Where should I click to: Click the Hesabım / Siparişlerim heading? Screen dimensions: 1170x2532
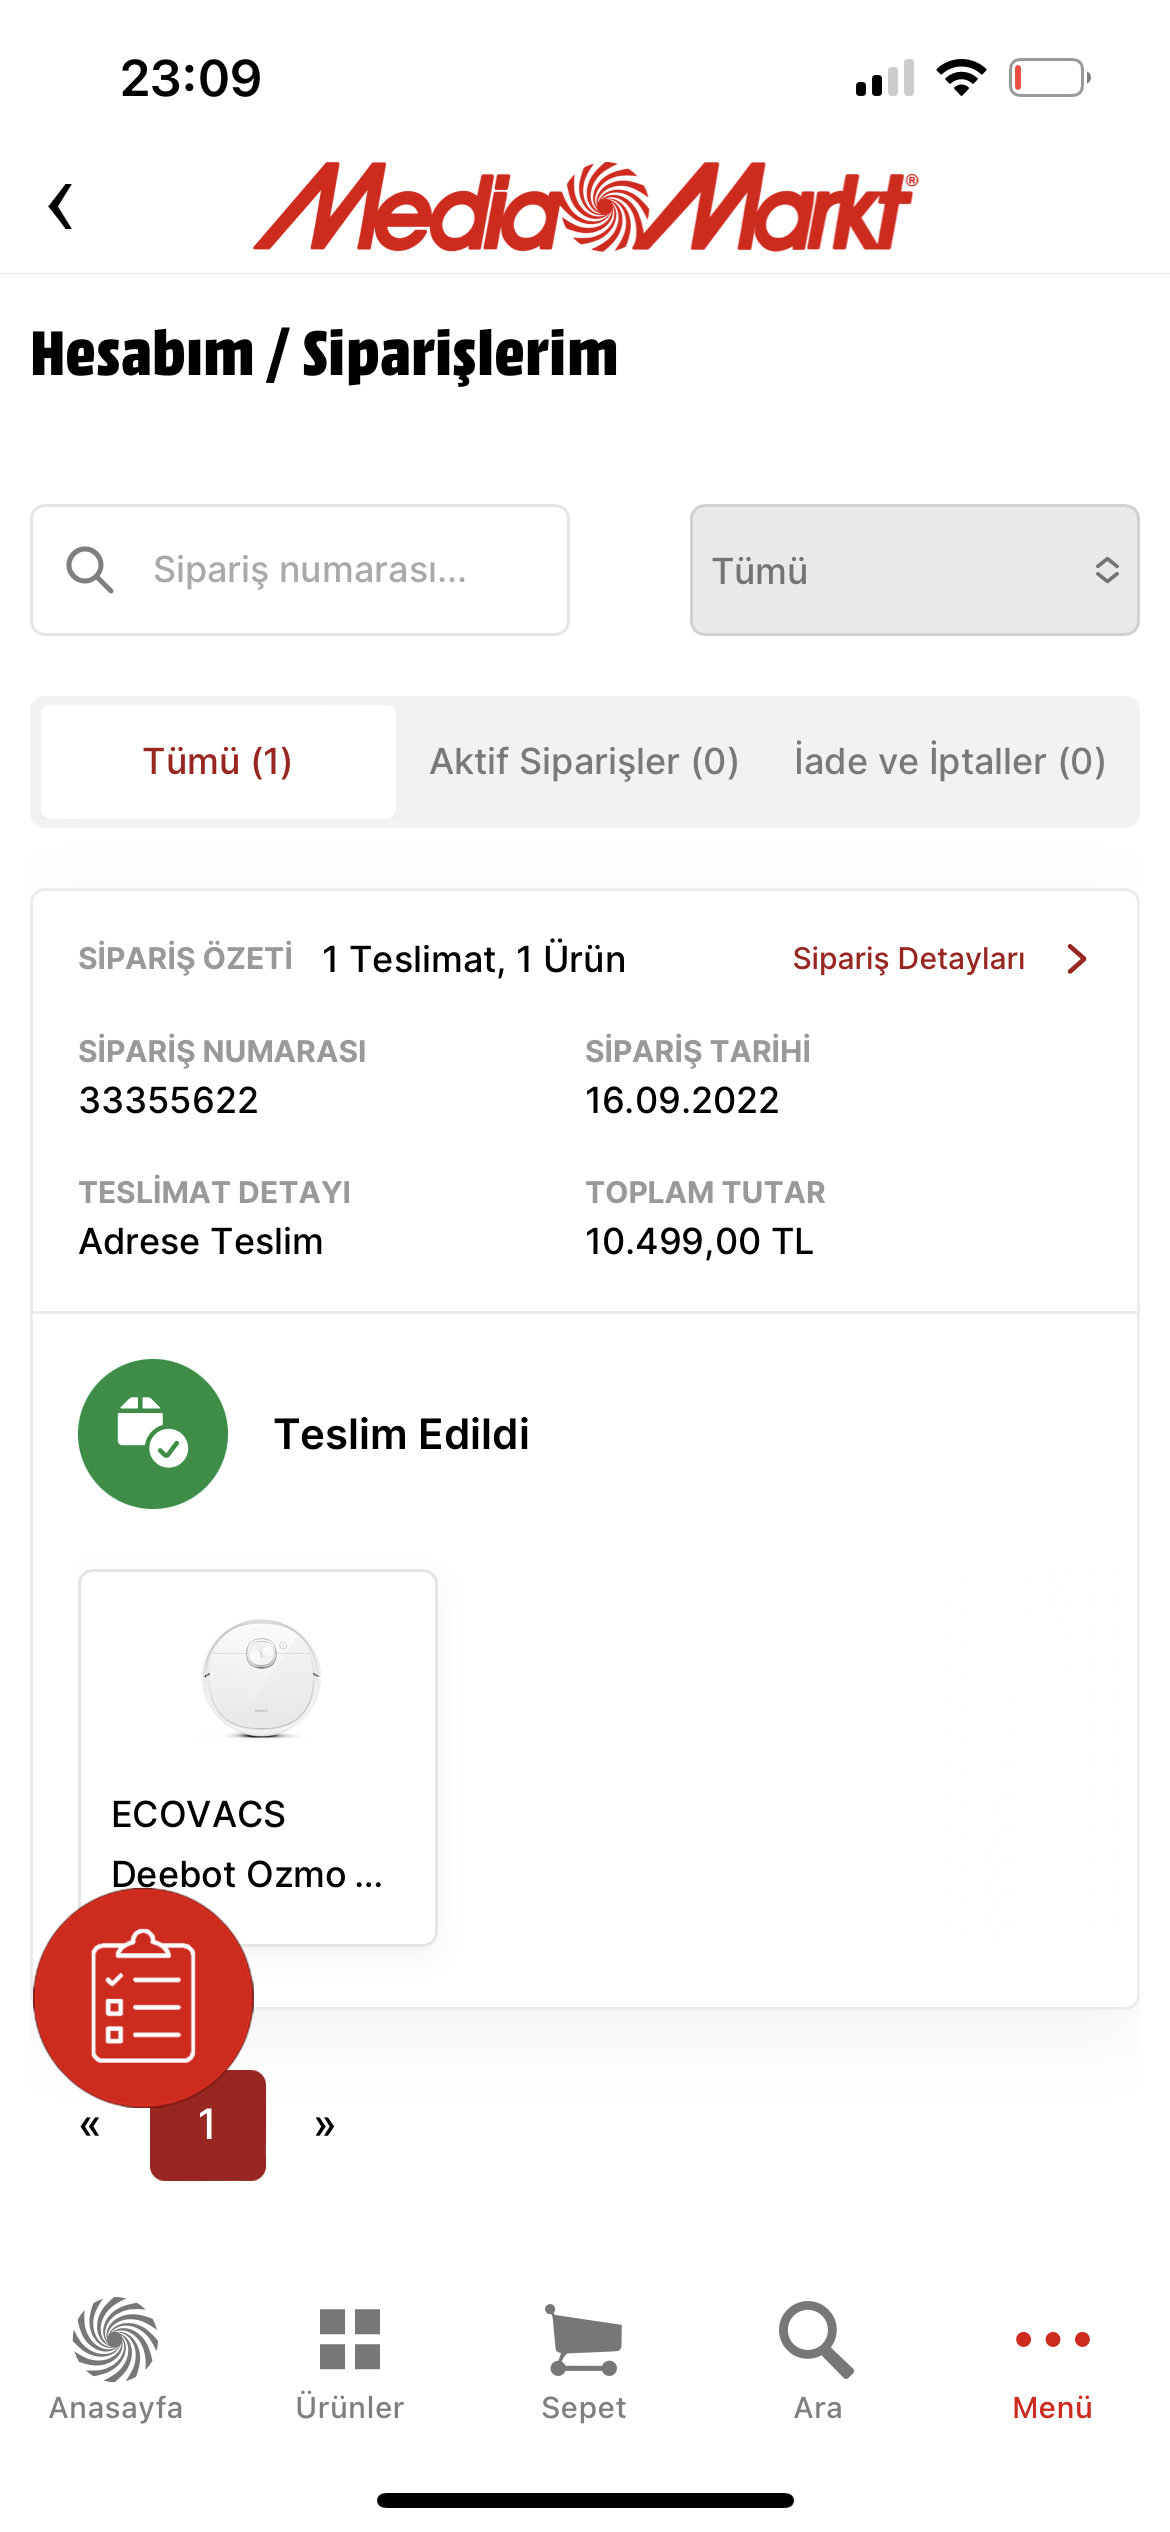[x=325, y=354]
